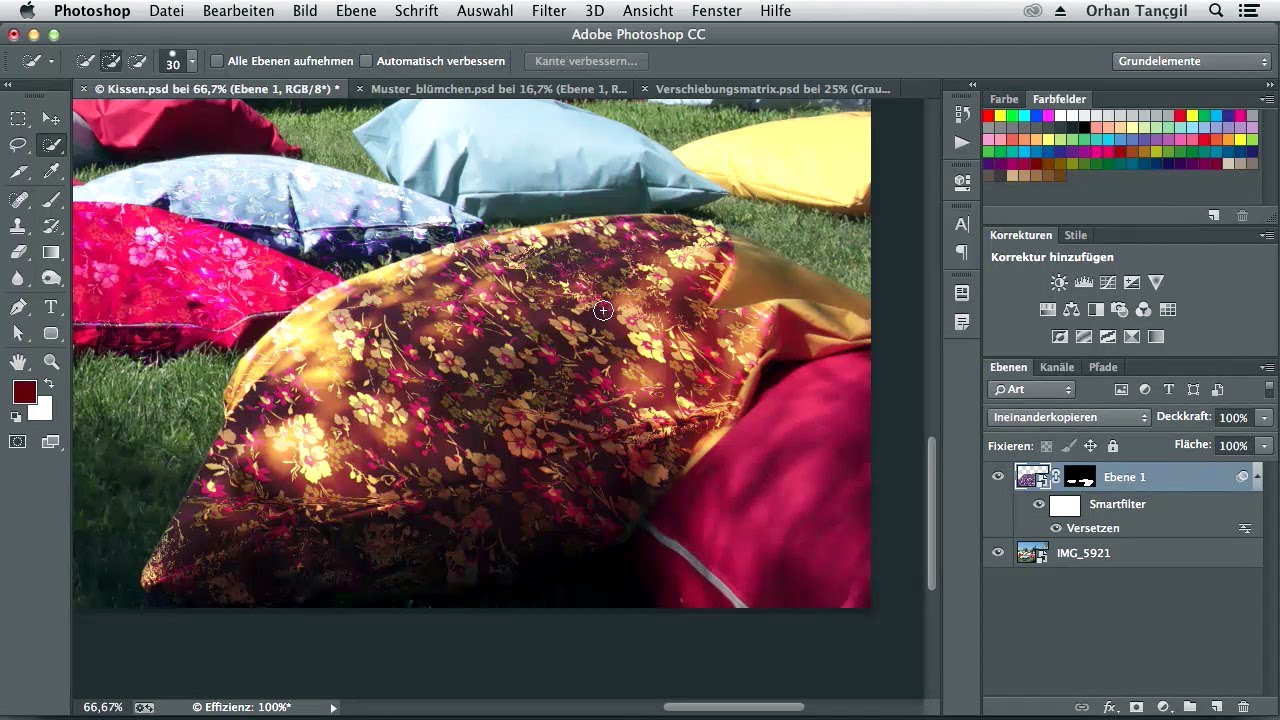
Task: Switch to the Farbe tab
Action: point(1004,99)
